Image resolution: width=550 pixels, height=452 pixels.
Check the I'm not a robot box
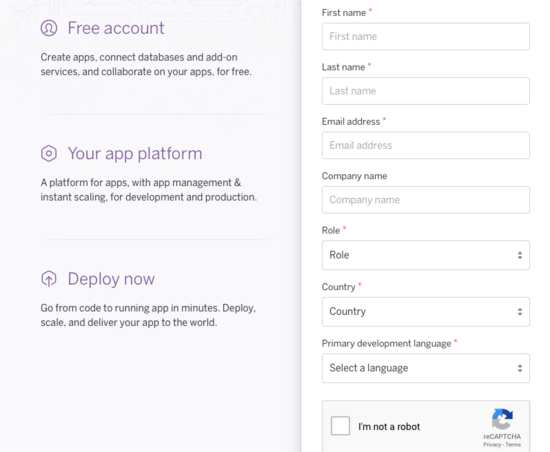[340, 426]
